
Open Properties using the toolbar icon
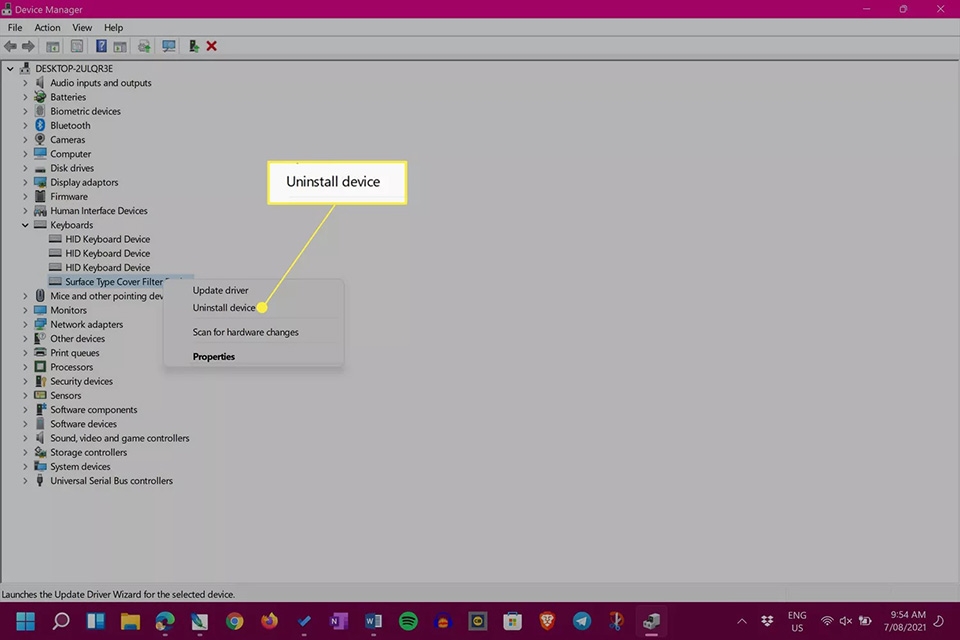coord(76,46)
